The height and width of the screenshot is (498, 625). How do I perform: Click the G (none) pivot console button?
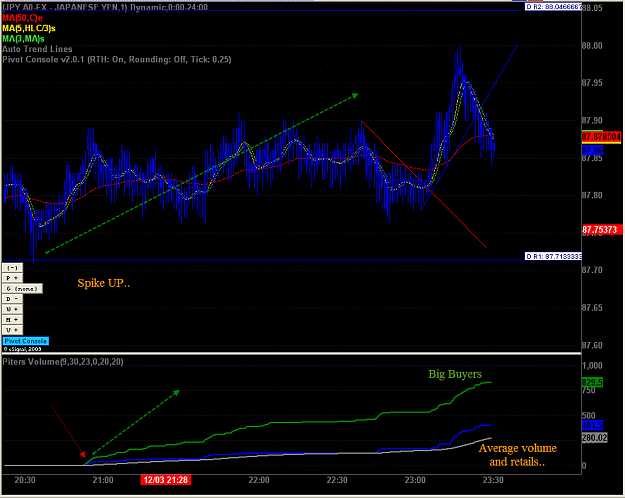tap(22, 289)
